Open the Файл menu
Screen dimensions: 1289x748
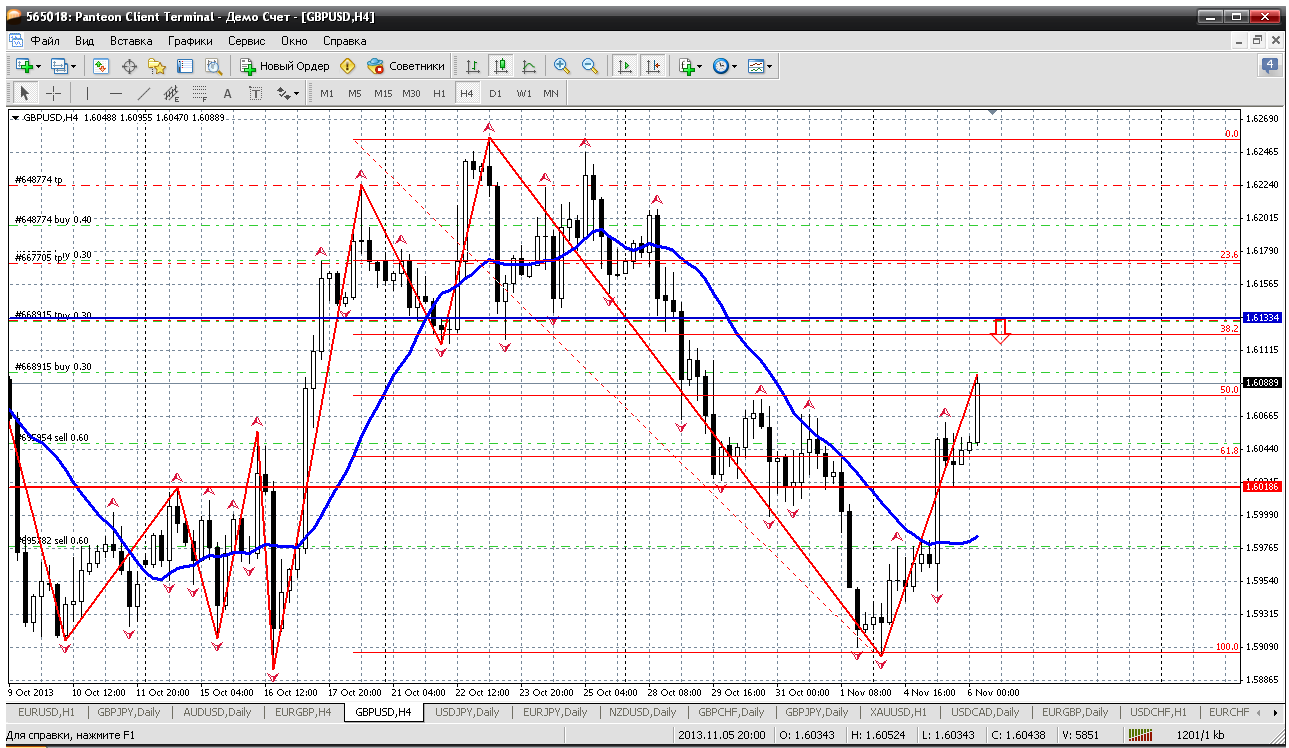(x=45, y=41)
